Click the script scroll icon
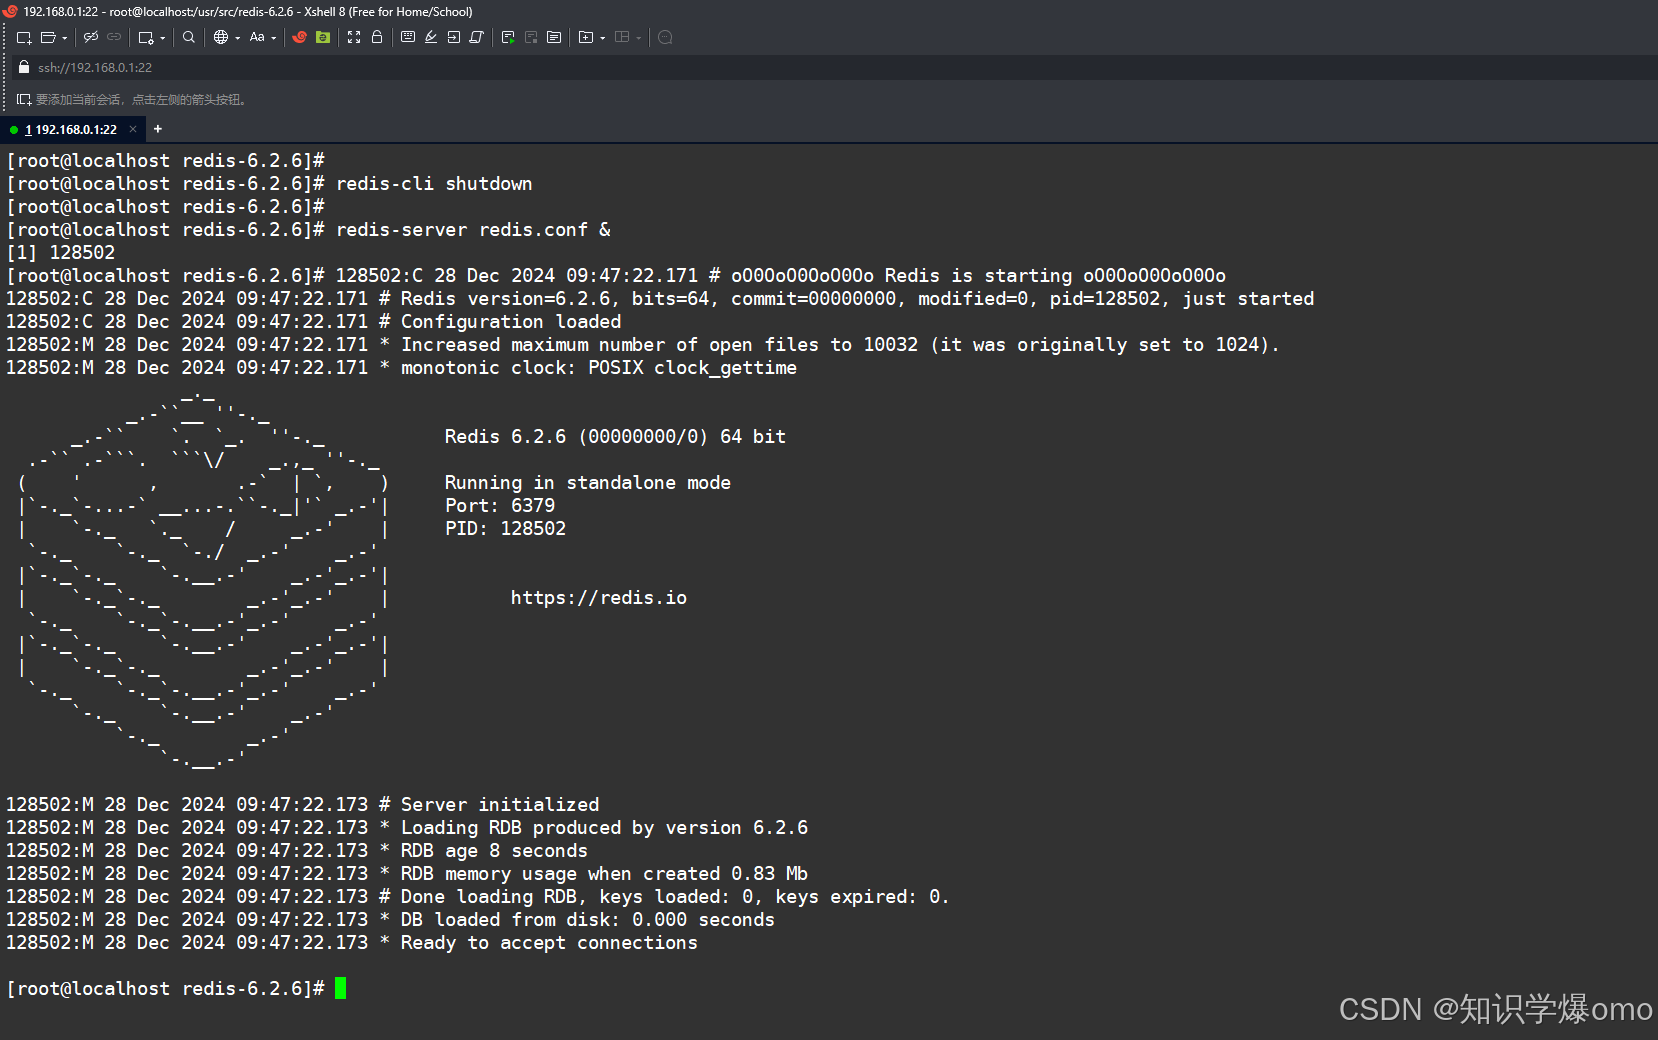This screenshot has height=1040, width=1658. [477, 37]
